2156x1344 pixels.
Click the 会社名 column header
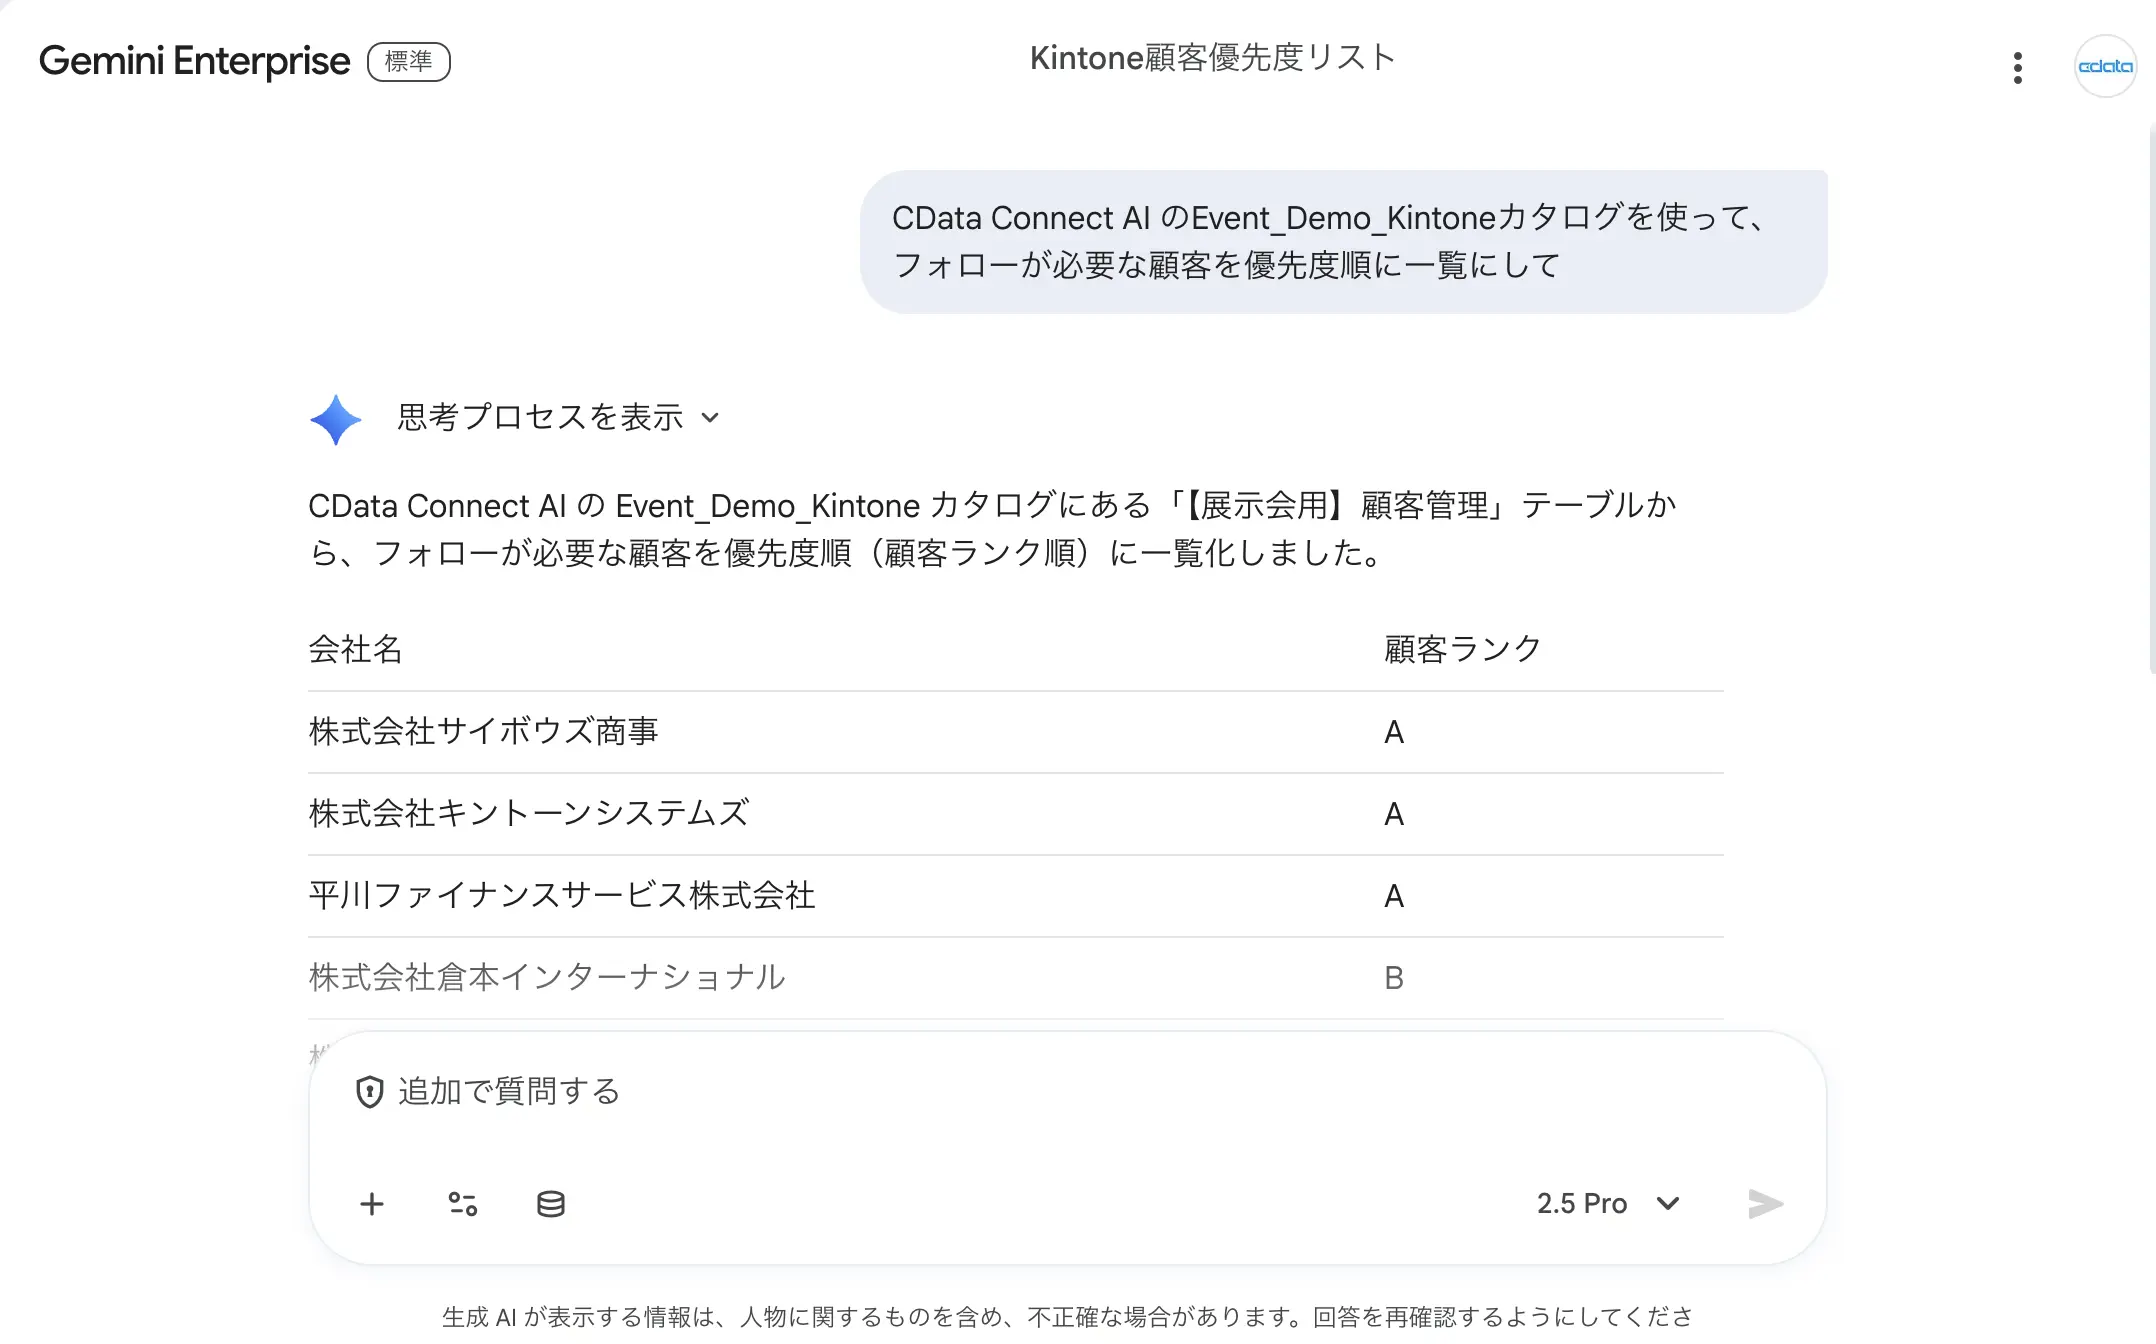point(355,649)
